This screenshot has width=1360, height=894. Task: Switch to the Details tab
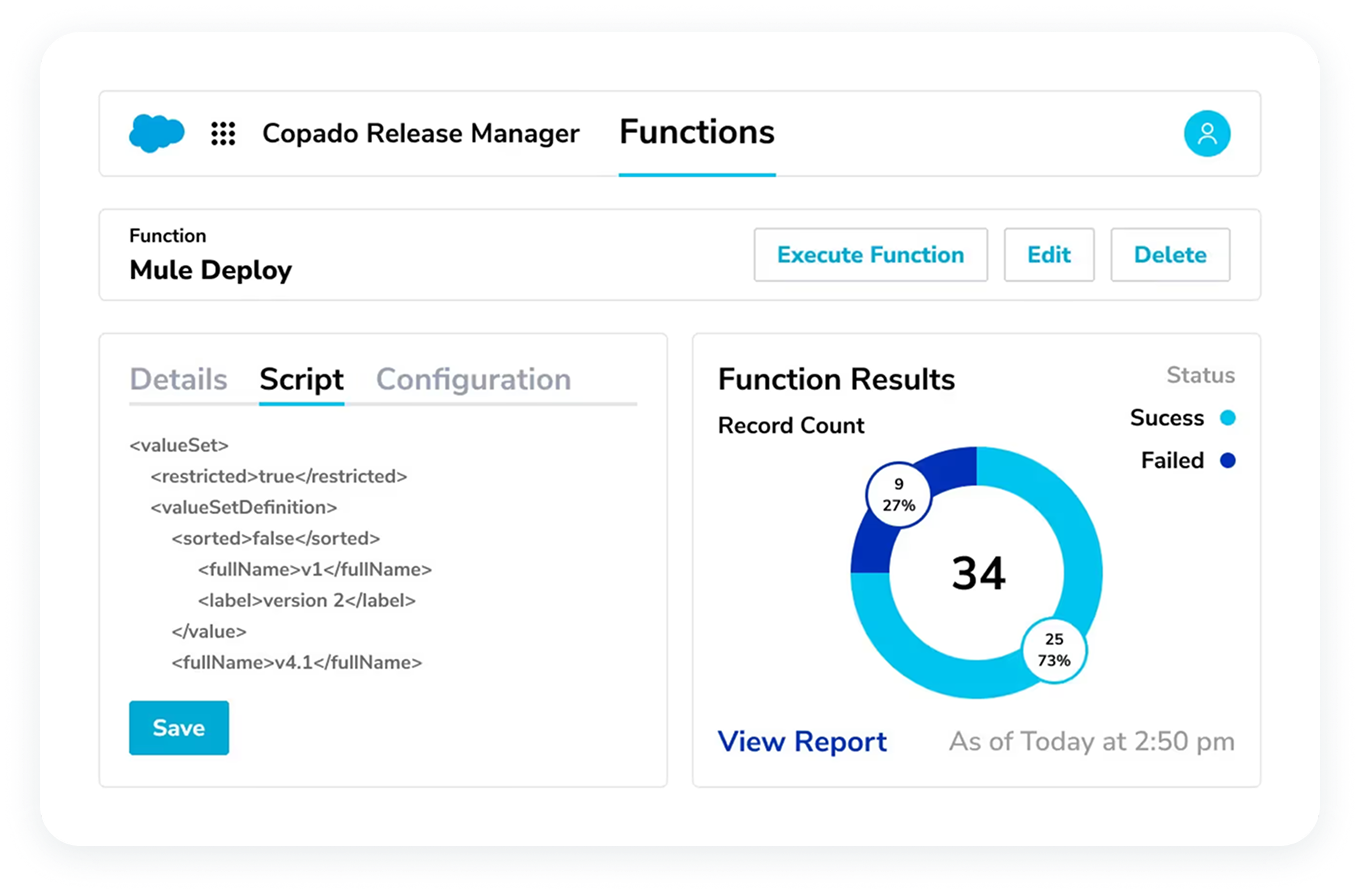[x=179, y=380]
